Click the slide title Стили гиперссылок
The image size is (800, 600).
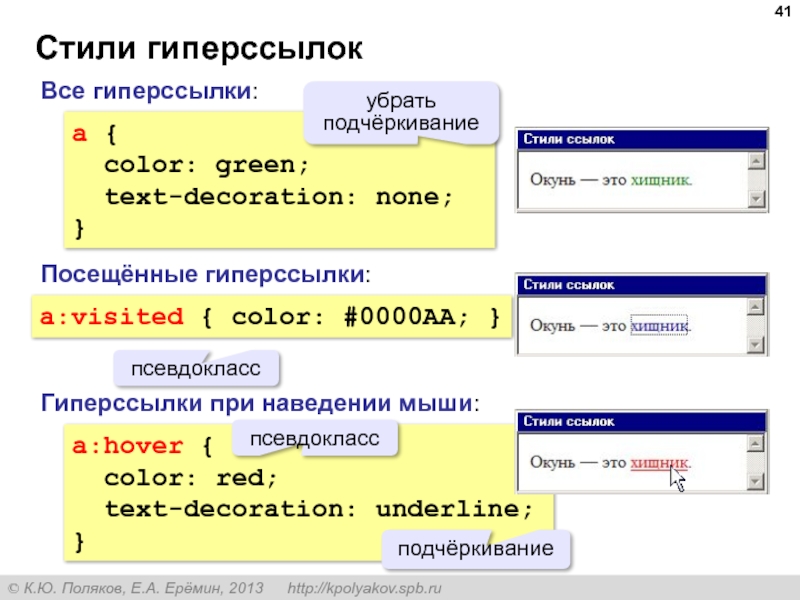pos(199,48)
